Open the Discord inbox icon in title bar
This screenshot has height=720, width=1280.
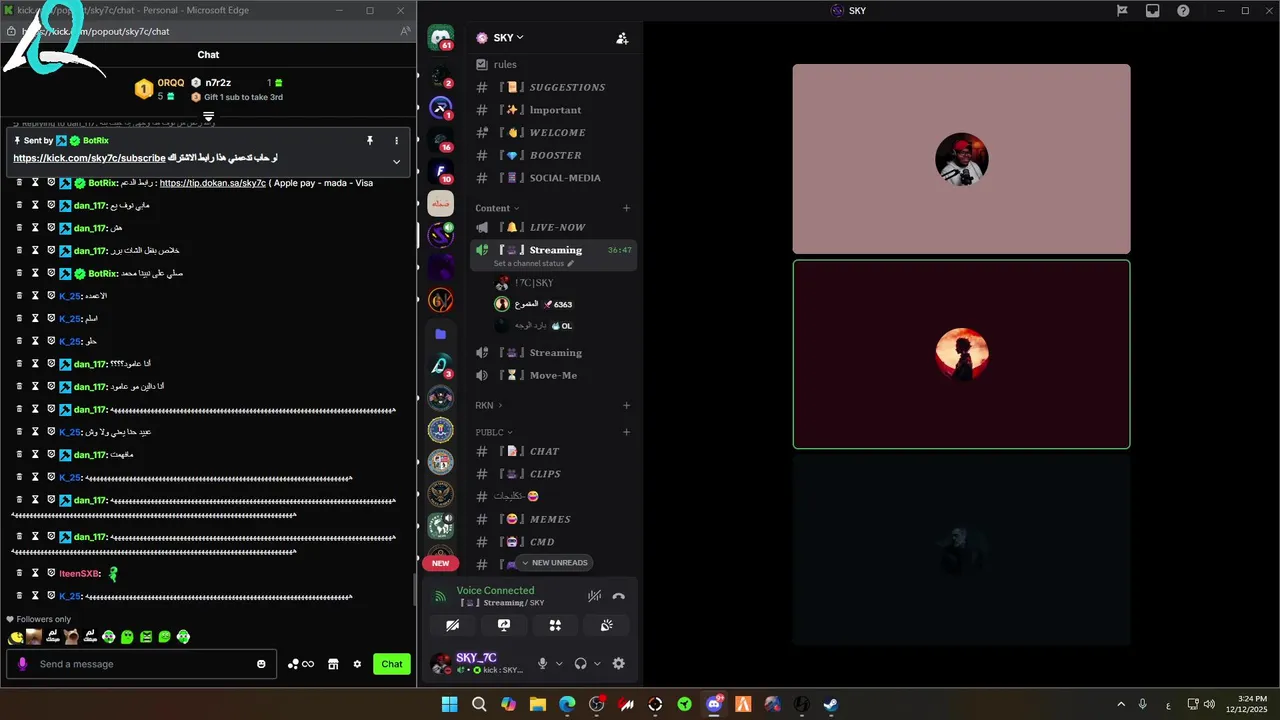pos(1152,11)
